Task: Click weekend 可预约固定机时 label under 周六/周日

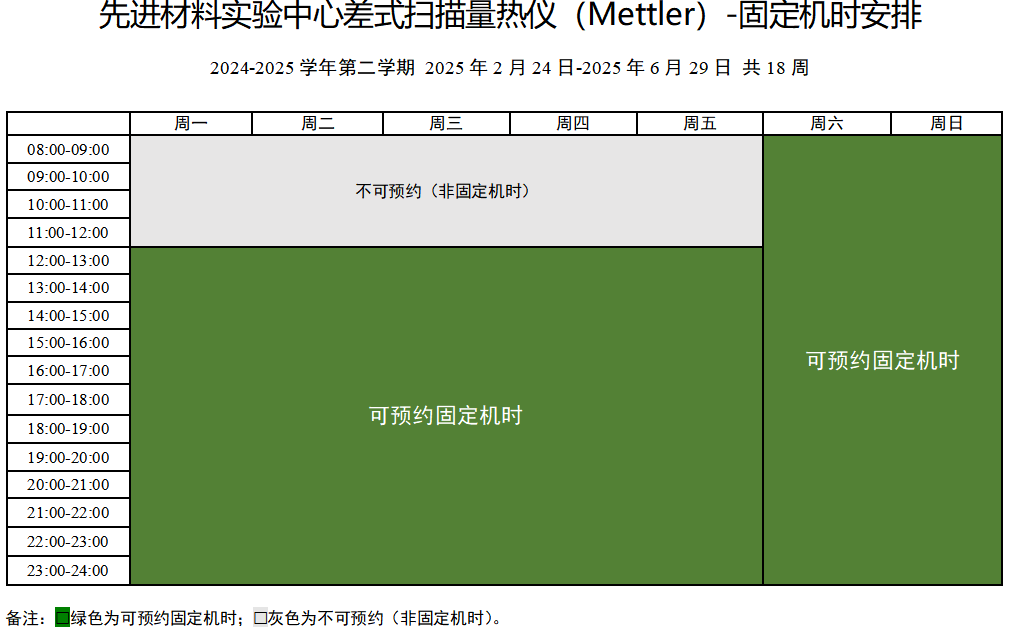Action: pyautogui.click(x=882, y=361)
